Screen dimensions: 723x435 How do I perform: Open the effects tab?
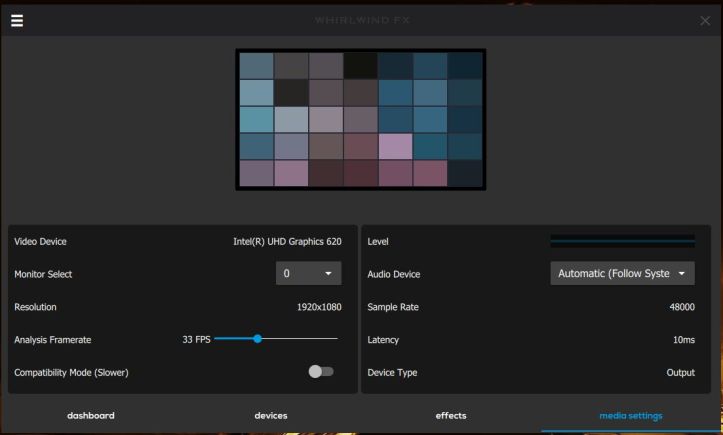(x=451, y=415)
